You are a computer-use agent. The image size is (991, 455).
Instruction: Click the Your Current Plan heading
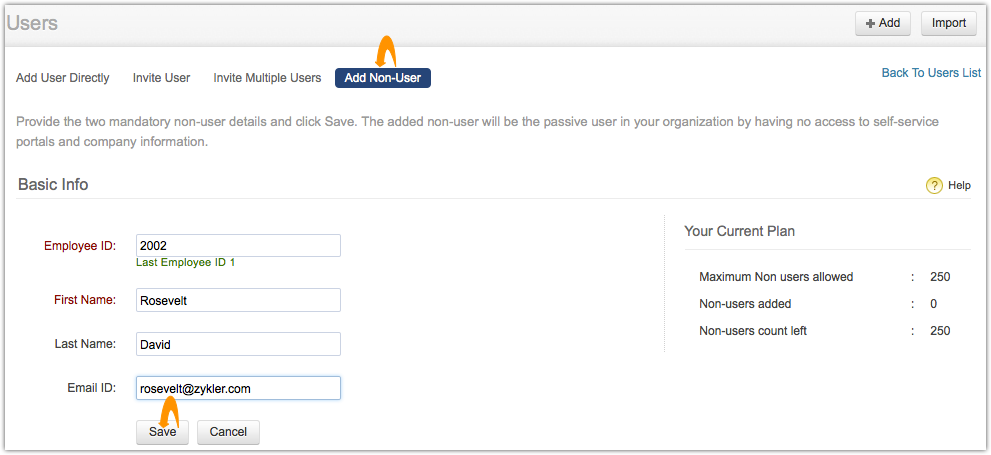pyautogui.click(x=739, y=231)
